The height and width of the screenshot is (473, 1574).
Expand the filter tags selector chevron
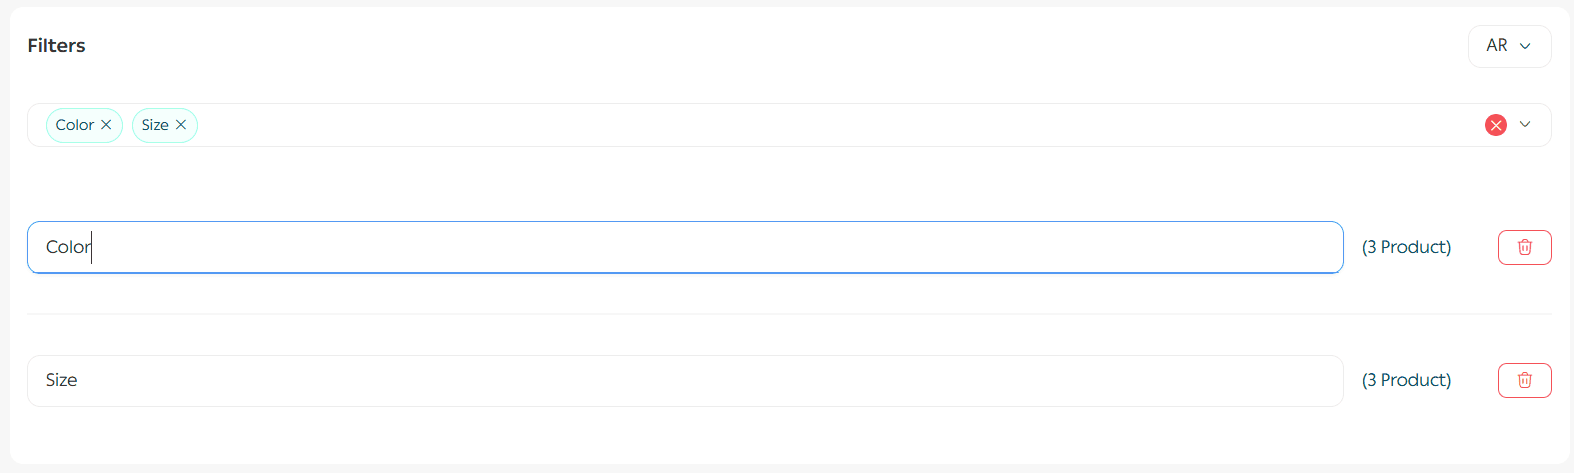coord(1525,125)
